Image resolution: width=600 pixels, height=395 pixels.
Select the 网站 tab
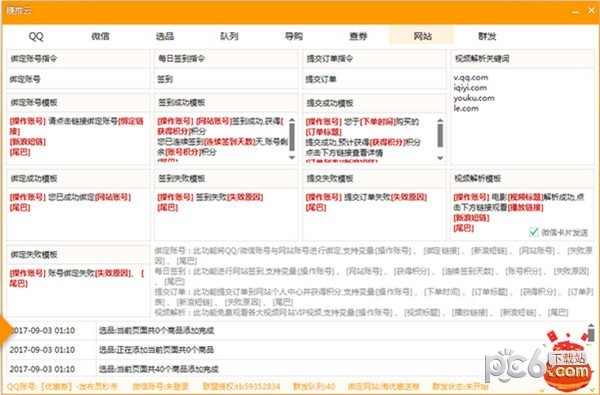point(422,36)
